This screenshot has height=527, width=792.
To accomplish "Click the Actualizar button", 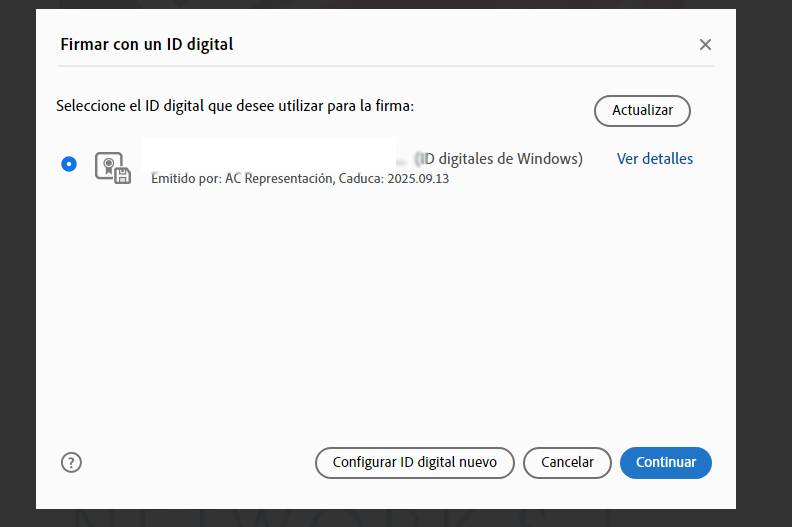I will [642, 110].
